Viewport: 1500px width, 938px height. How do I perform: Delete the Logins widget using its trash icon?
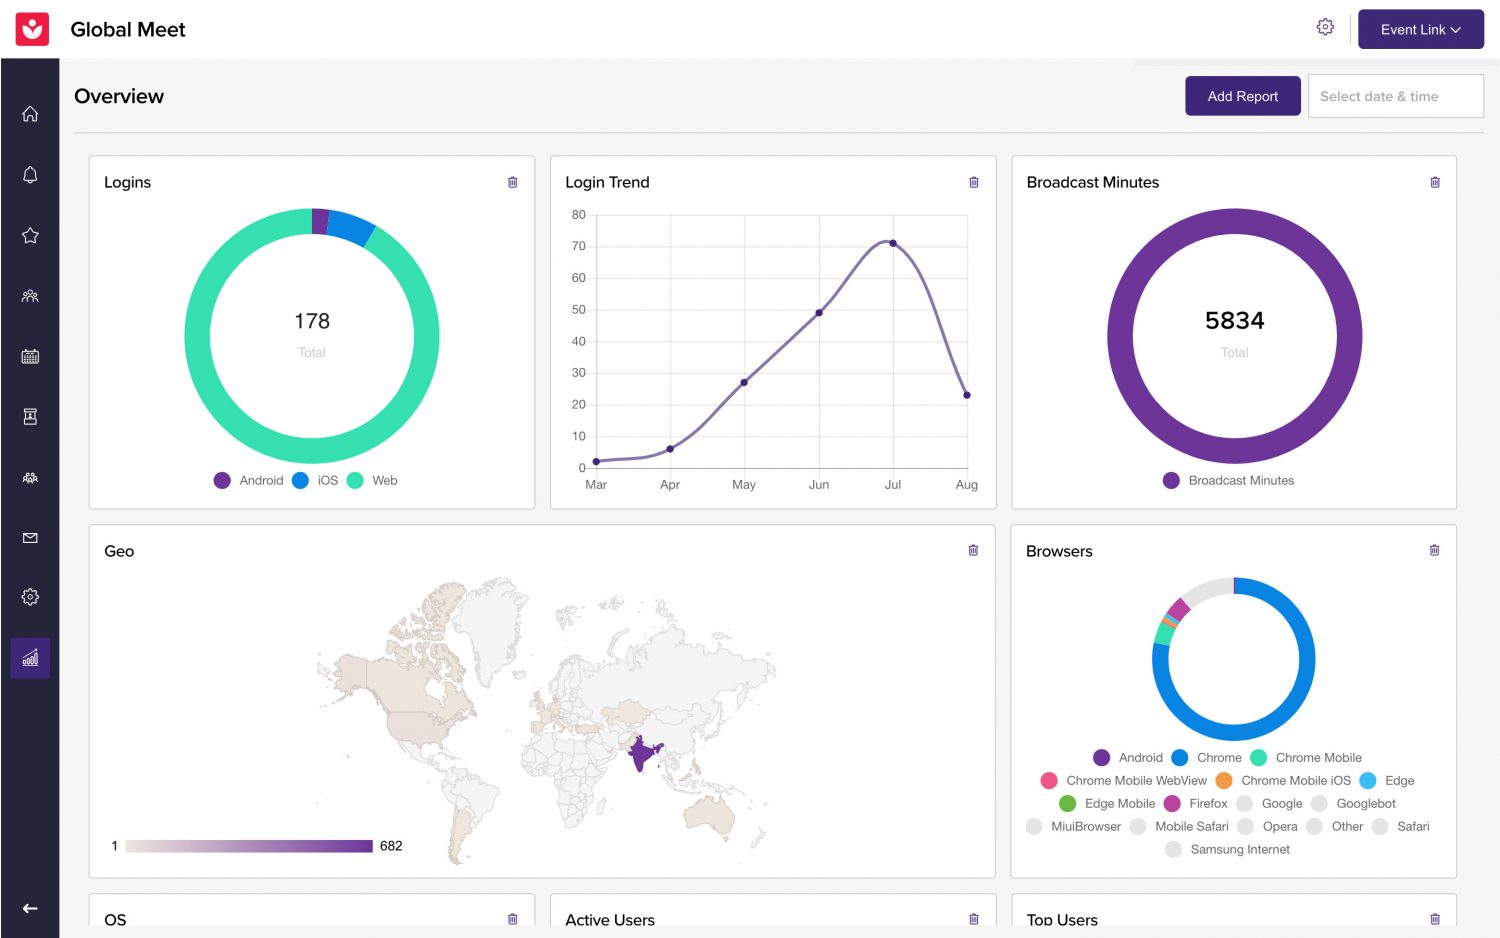tap(512, 182)
